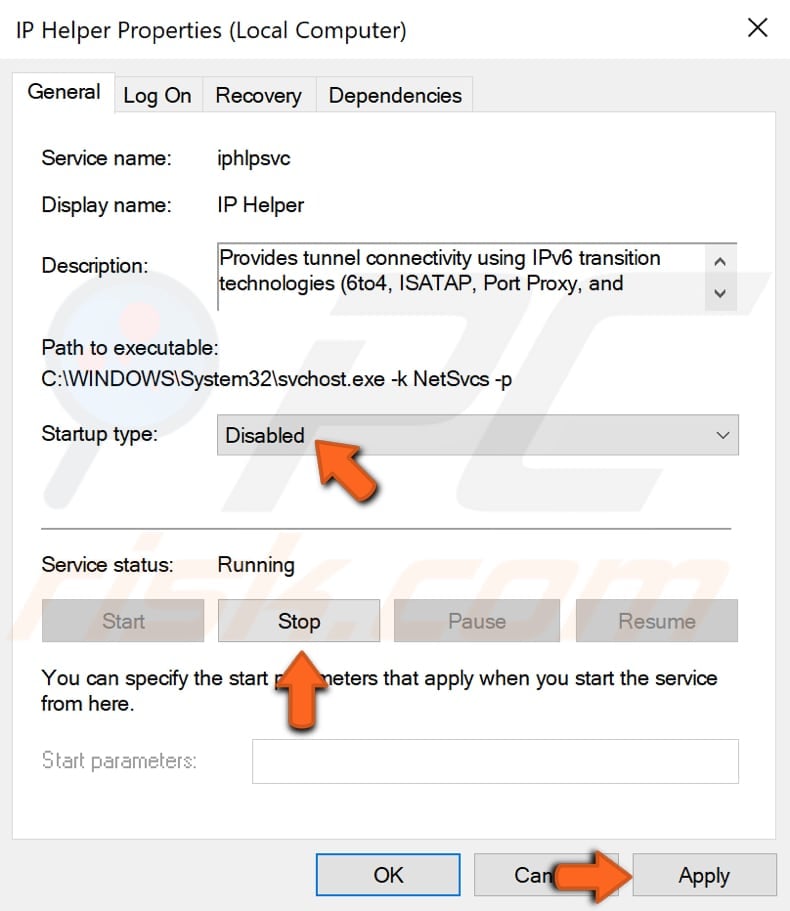The height and width of the screenshot is (911, 790).
Task: Click the disabled Resume button
Action: click(x=656, y=621)
